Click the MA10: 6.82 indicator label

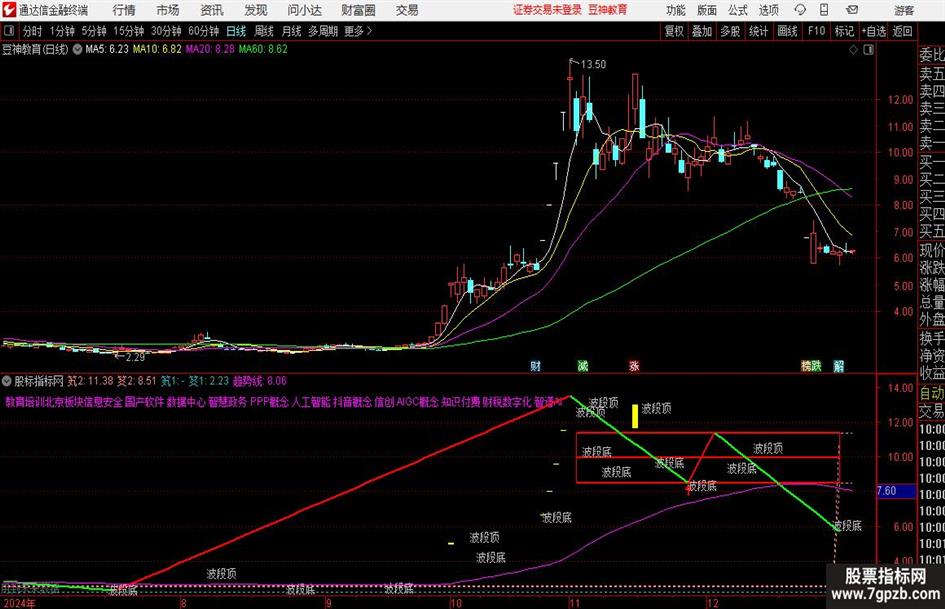point(157,49)
